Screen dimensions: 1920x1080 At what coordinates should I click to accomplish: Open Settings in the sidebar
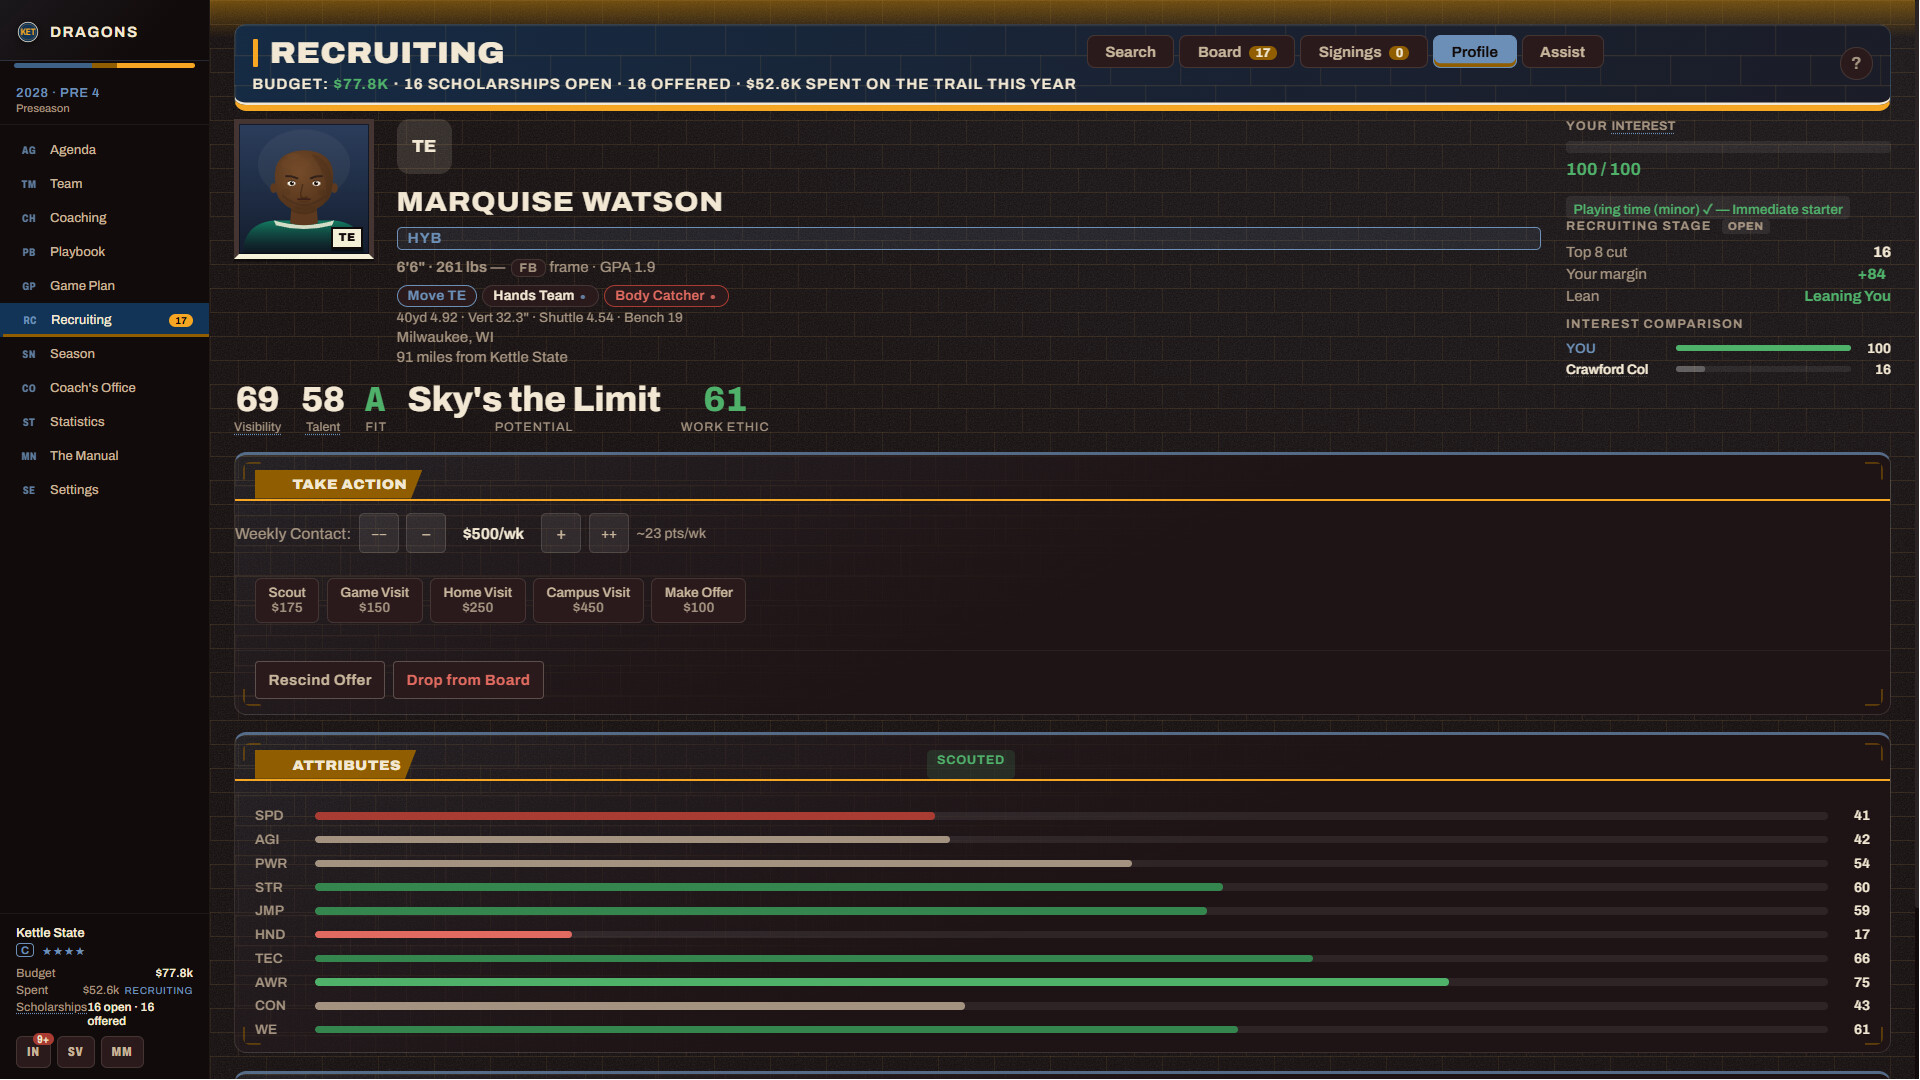(105, 490)
